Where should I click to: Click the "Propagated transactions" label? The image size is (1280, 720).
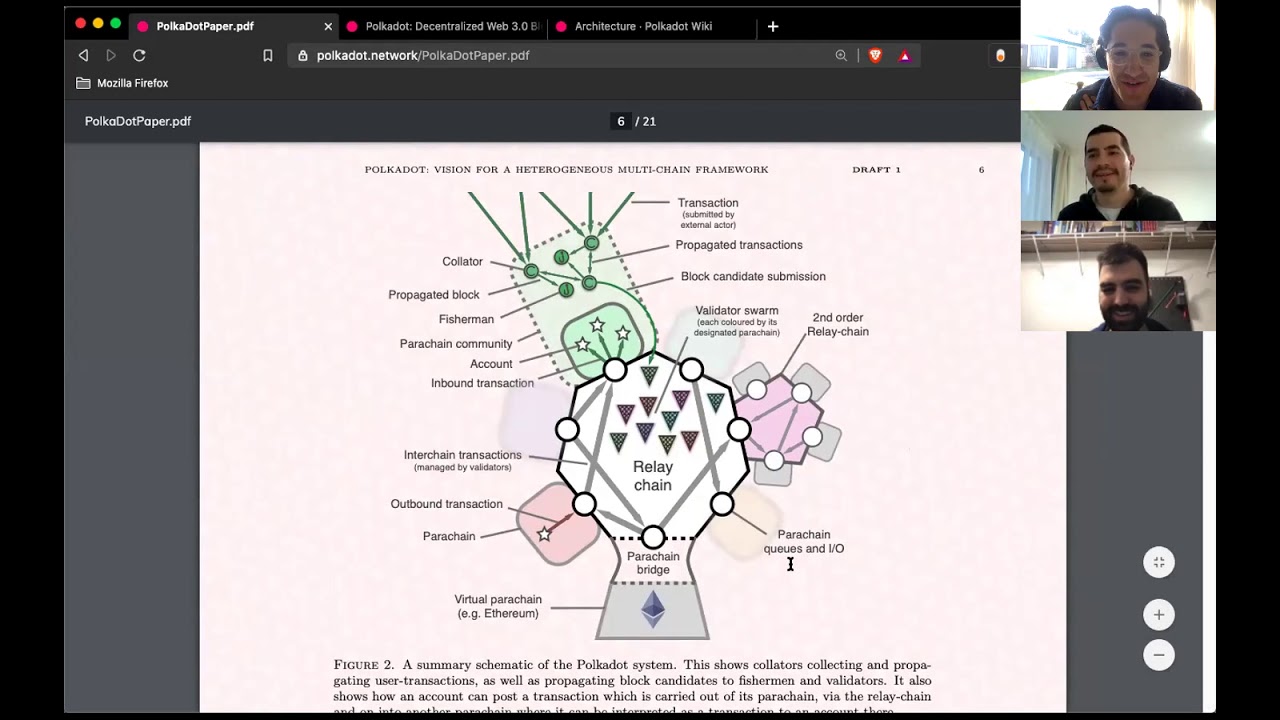[x=739, y=244]
